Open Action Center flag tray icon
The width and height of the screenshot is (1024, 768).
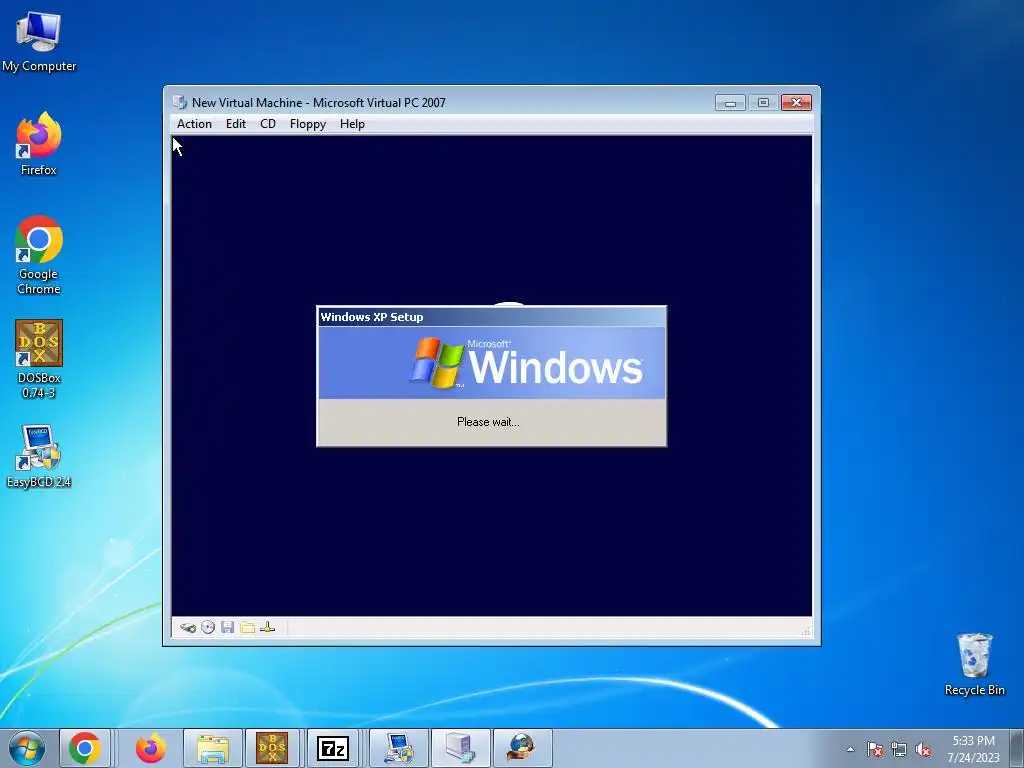(875, 749)
